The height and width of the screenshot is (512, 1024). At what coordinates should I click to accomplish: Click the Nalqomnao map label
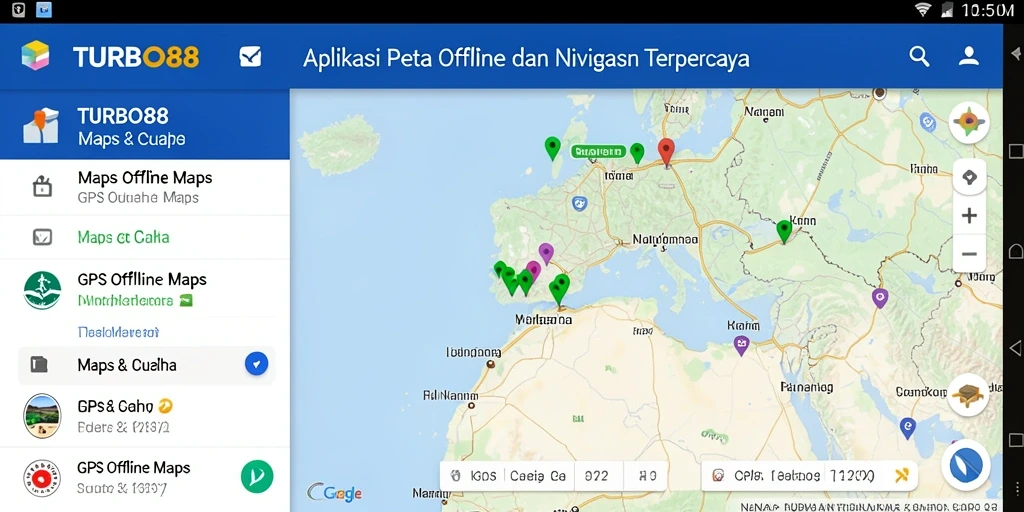pos(665,240)
